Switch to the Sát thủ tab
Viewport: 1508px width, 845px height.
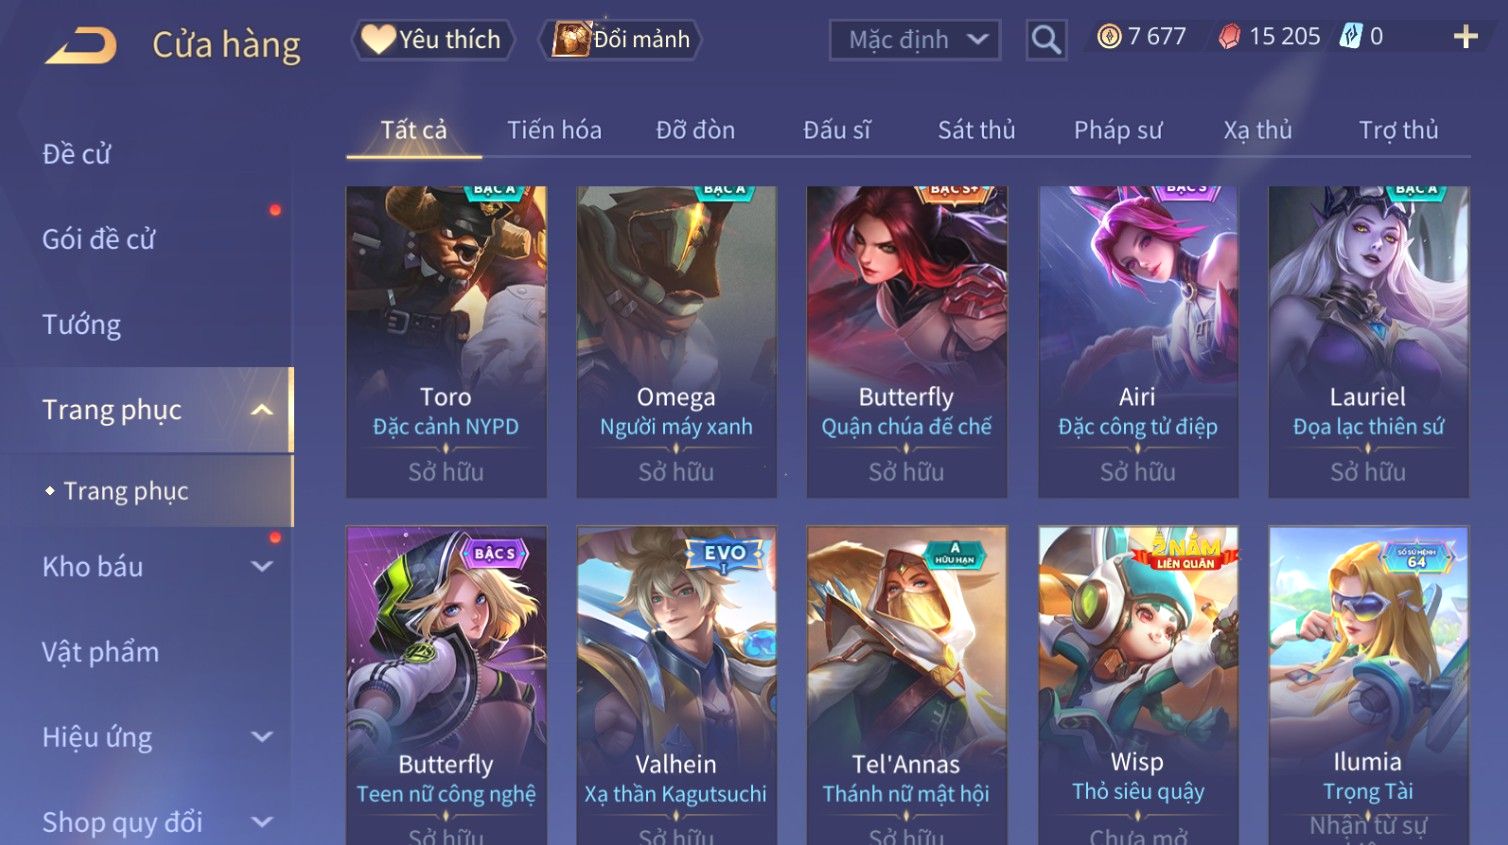[976, 130]
